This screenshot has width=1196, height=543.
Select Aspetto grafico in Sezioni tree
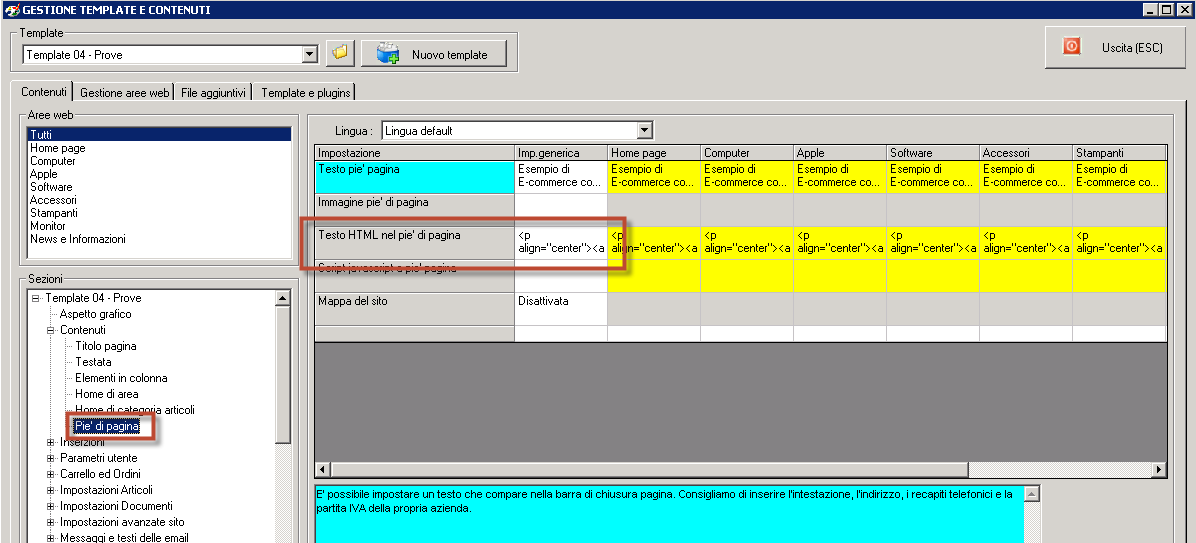coord(95,314)
